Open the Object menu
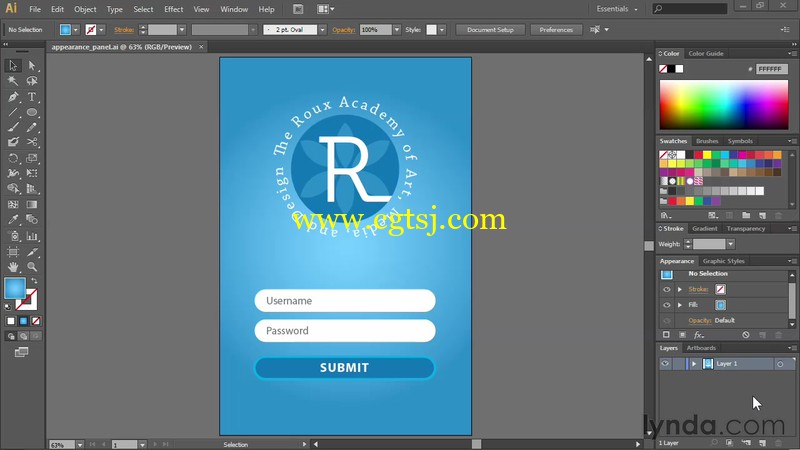This screenshot has width=800, height=450. point(85,9)
